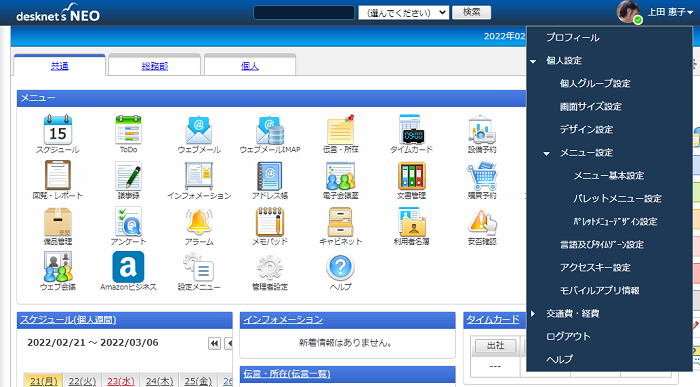This screenshot has height=387, width=700.
Task: Open the メモパッド notepad icon
Action: point(270,221)
